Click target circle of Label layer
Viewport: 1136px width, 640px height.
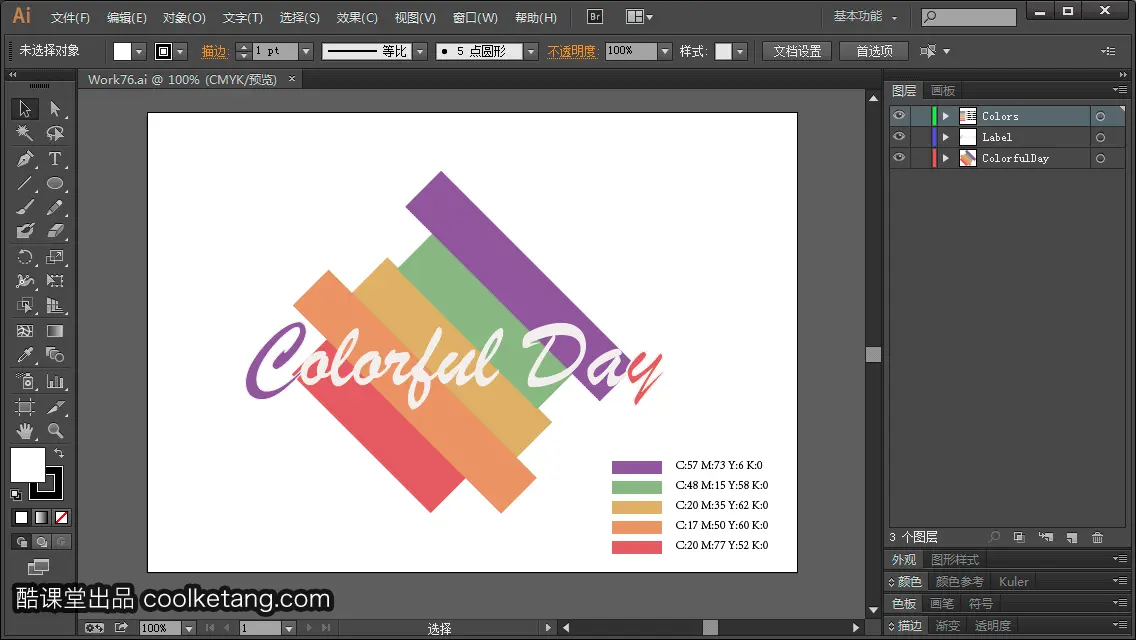(1100, 137)
